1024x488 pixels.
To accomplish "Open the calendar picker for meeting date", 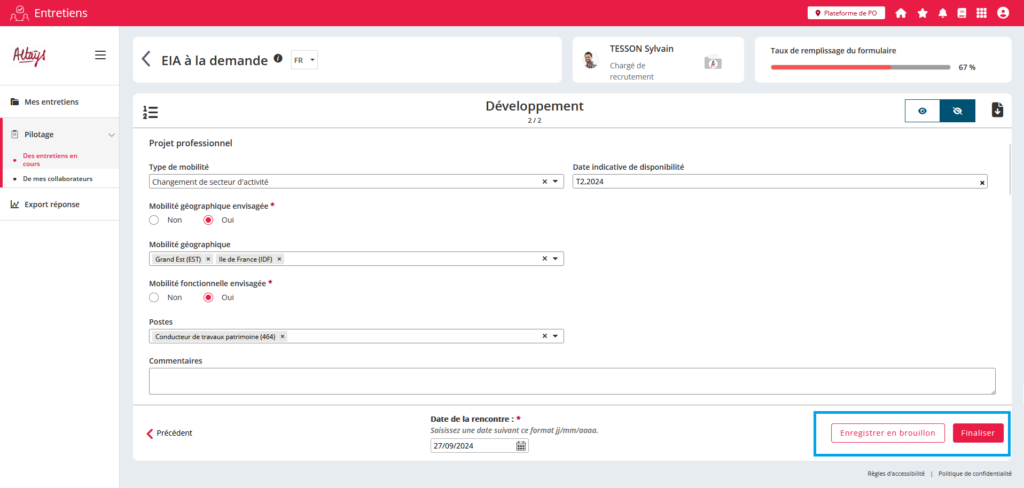I will point(521,446).
